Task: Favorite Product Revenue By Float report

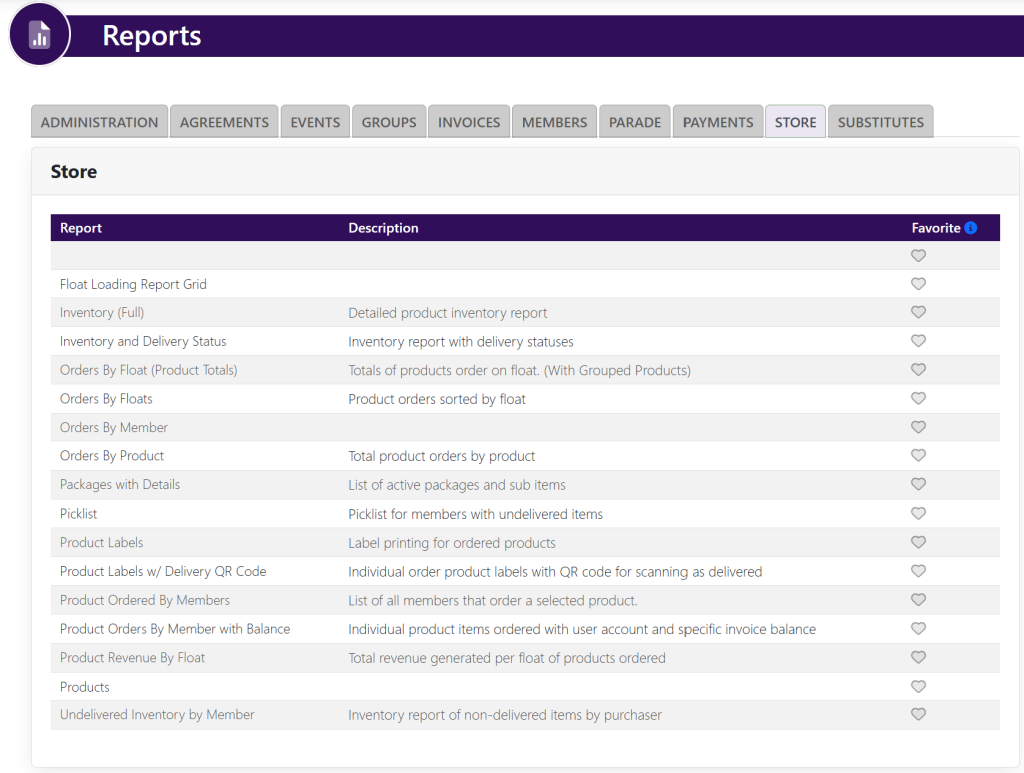Action: tap(918, 658)
